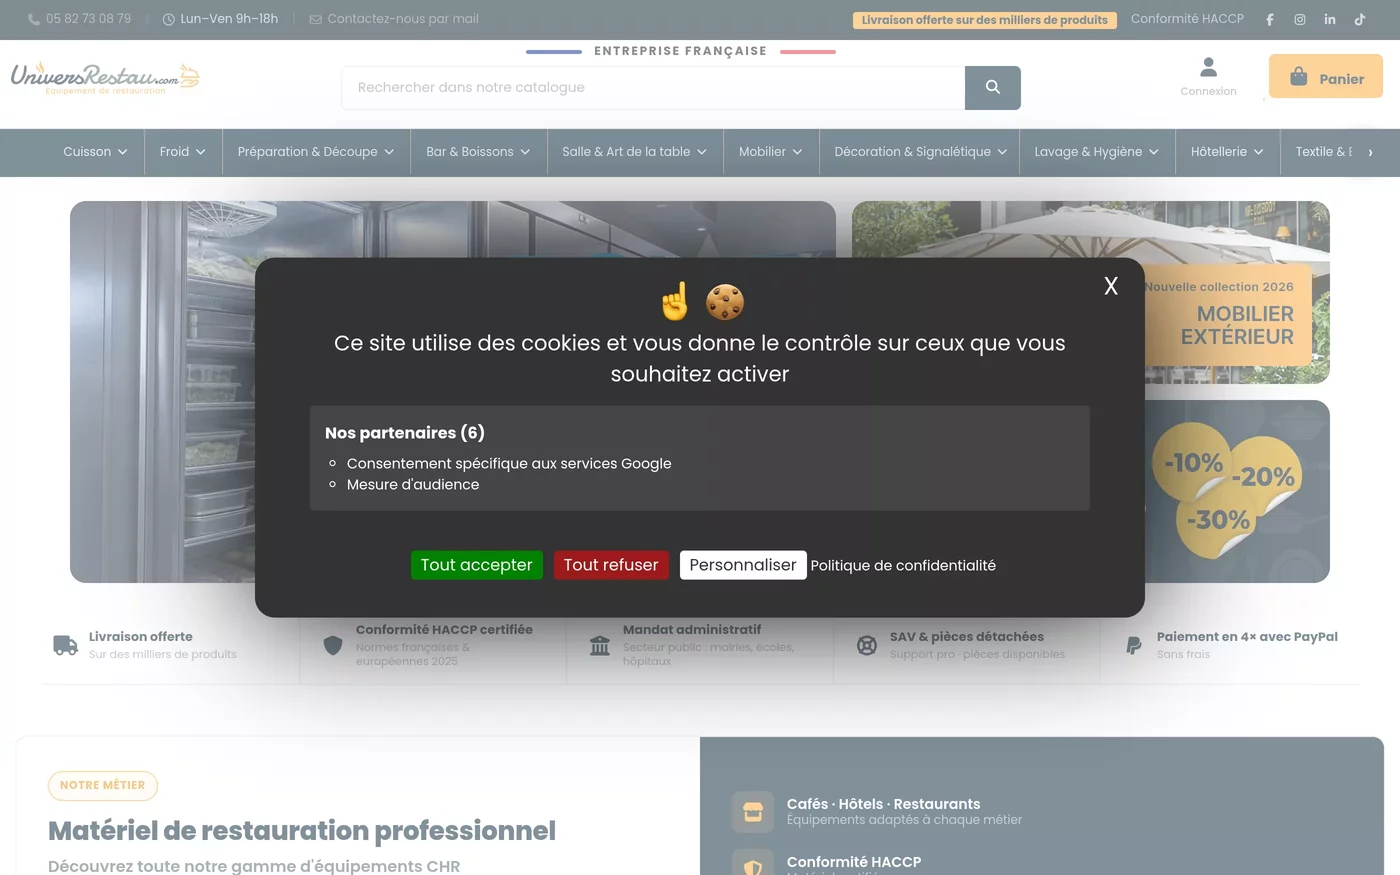Click the phone number 05 82 73 08 79
Viewport: 1400px width, 875px height.
click(x=88, y=19)
